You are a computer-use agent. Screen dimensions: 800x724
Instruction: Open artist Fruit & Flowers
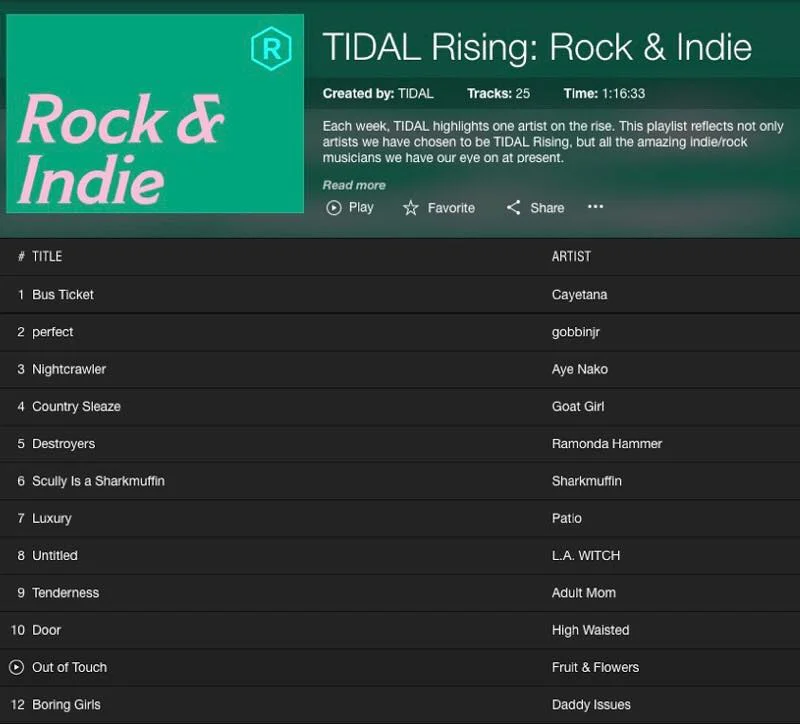(x=595, y=667)
